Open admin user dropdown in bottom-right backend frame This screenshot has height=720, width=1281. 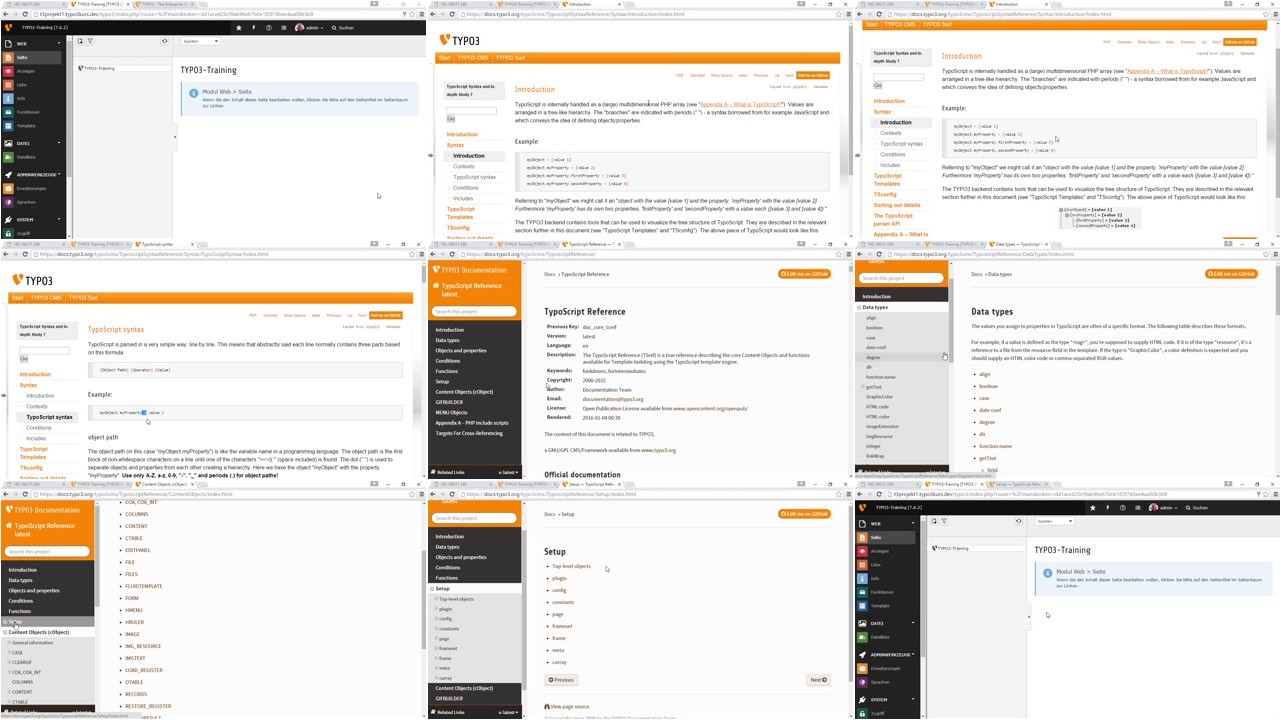1163,508
